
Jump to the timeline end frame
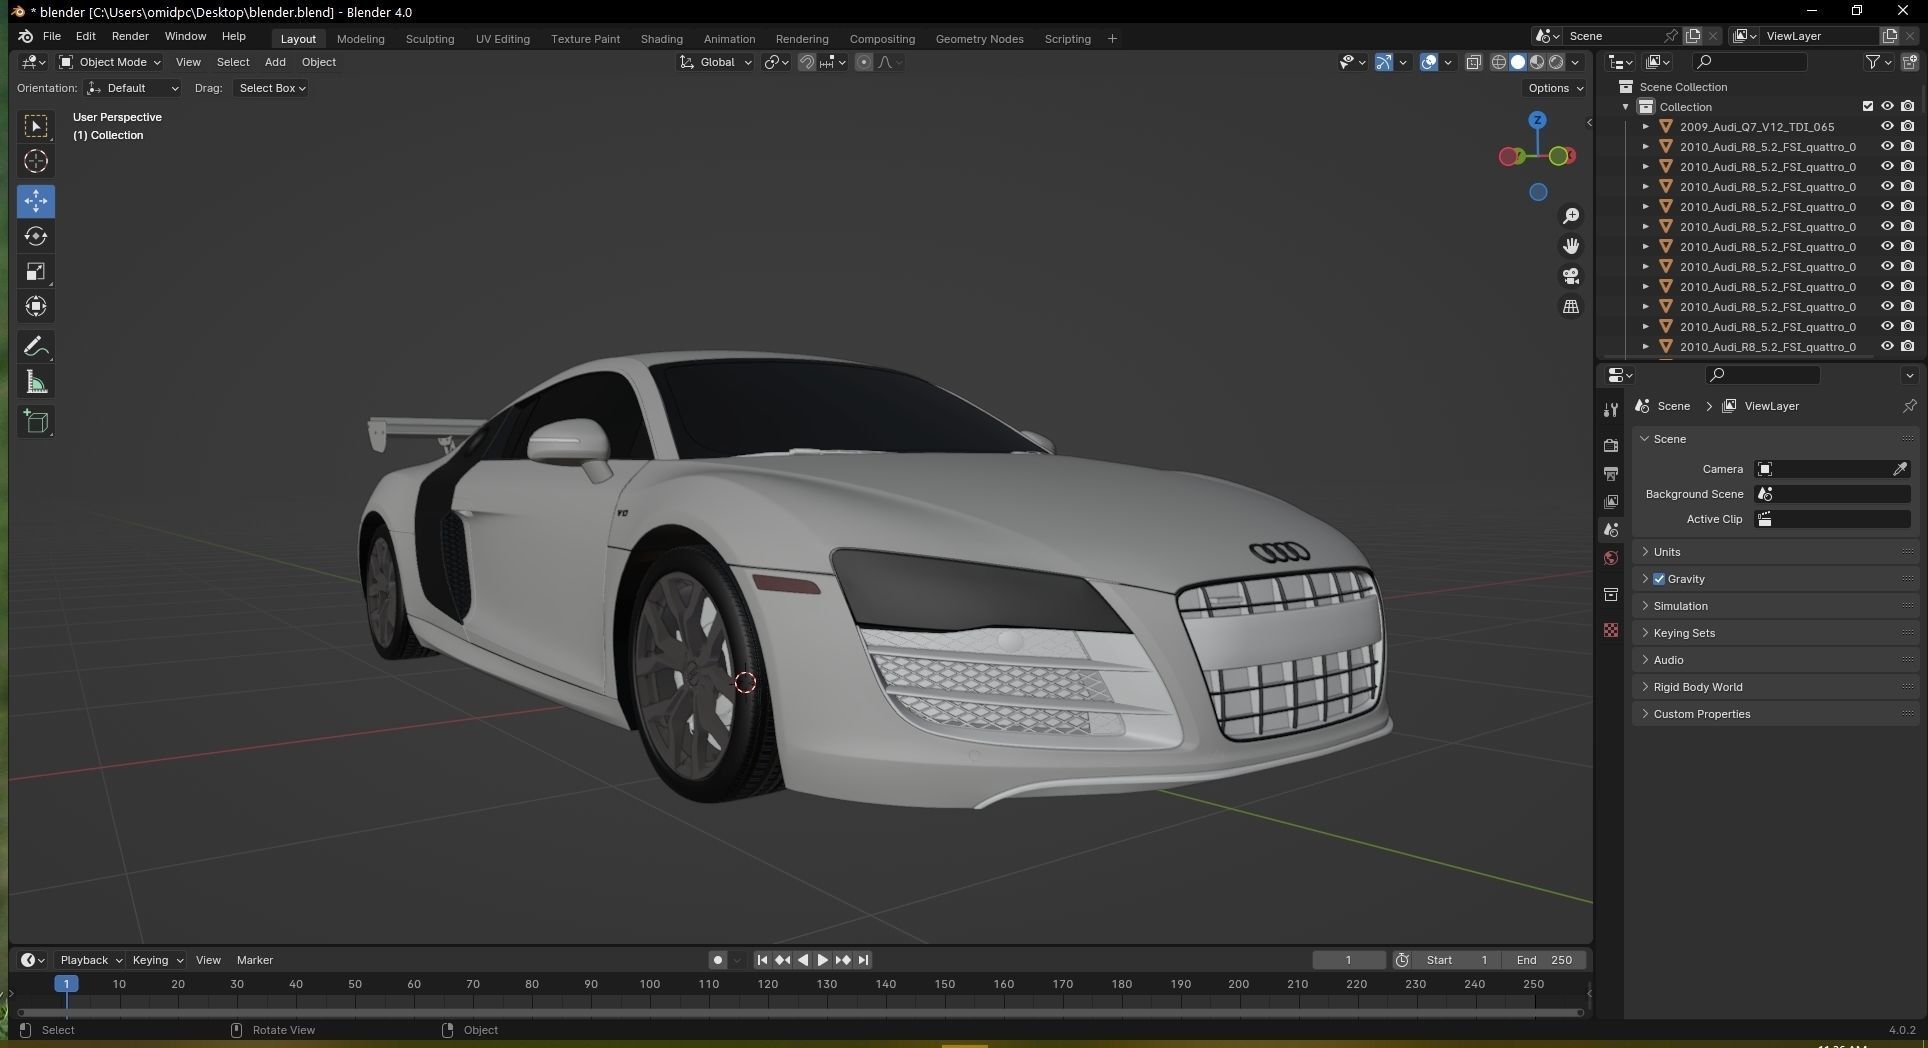pyautogui.click(x=863, y=960)
